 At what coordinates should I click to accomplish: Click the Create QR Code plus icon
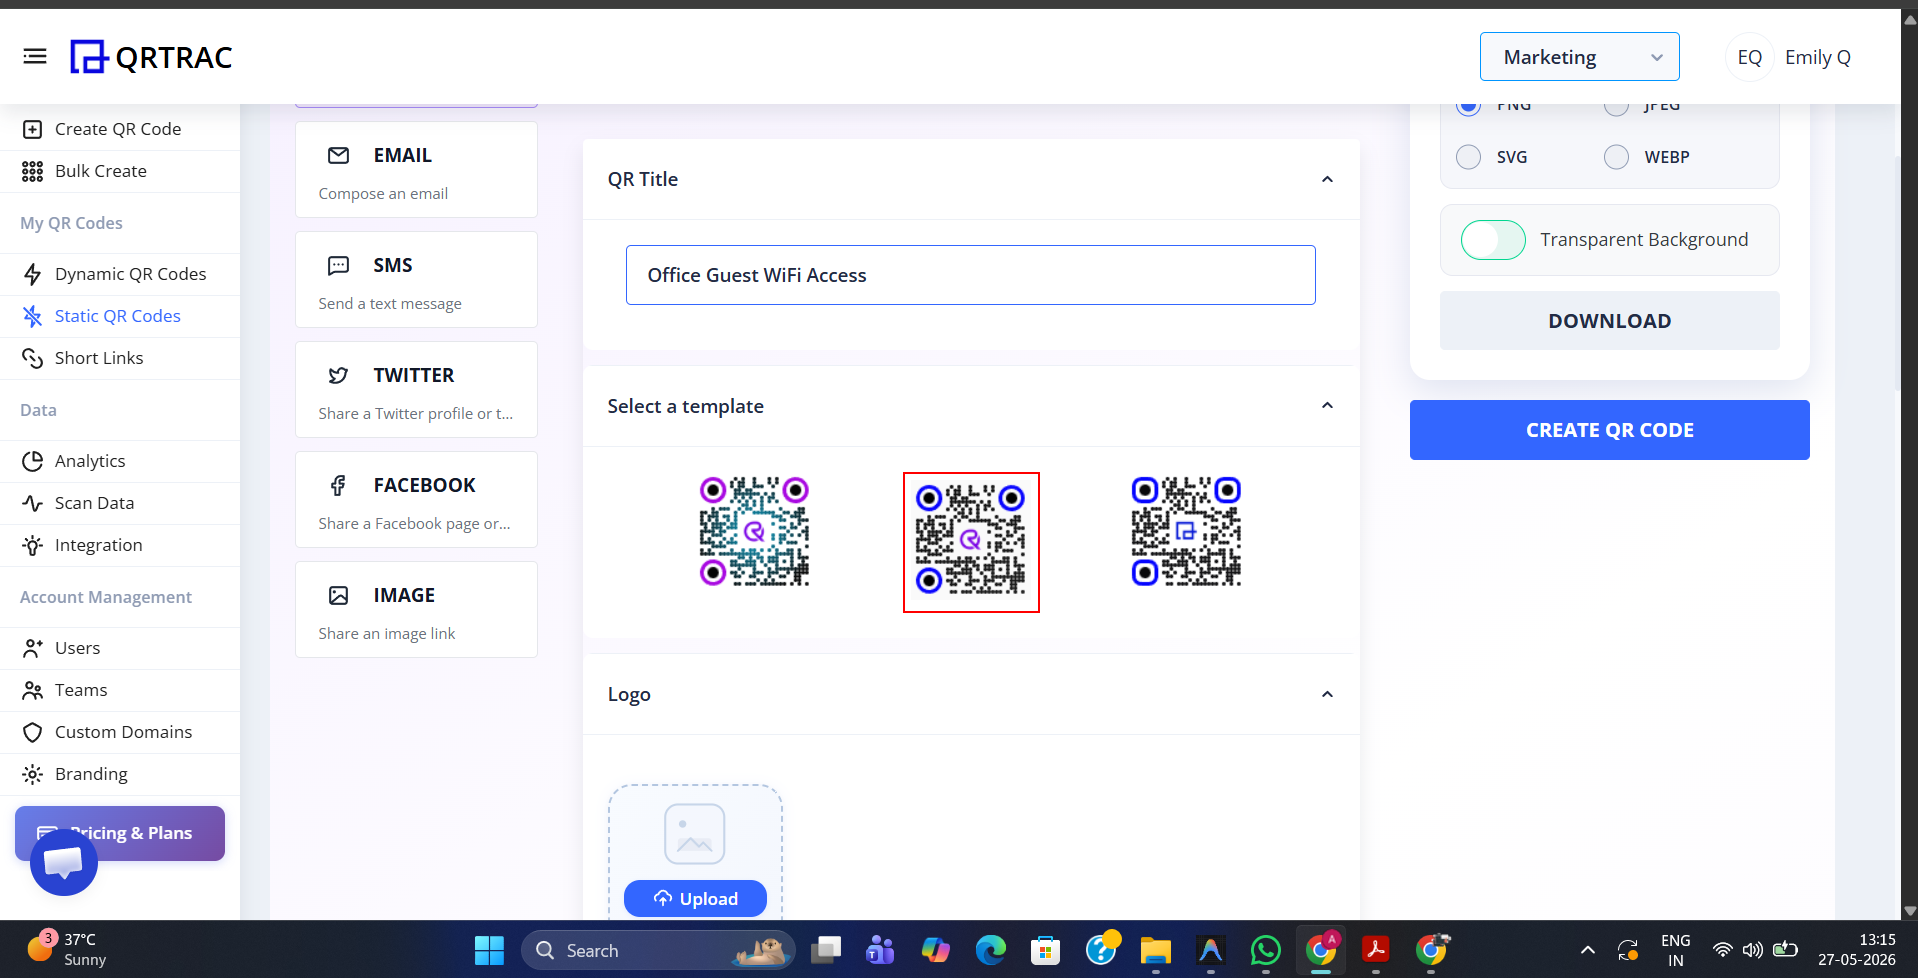(x=32, y=129)
